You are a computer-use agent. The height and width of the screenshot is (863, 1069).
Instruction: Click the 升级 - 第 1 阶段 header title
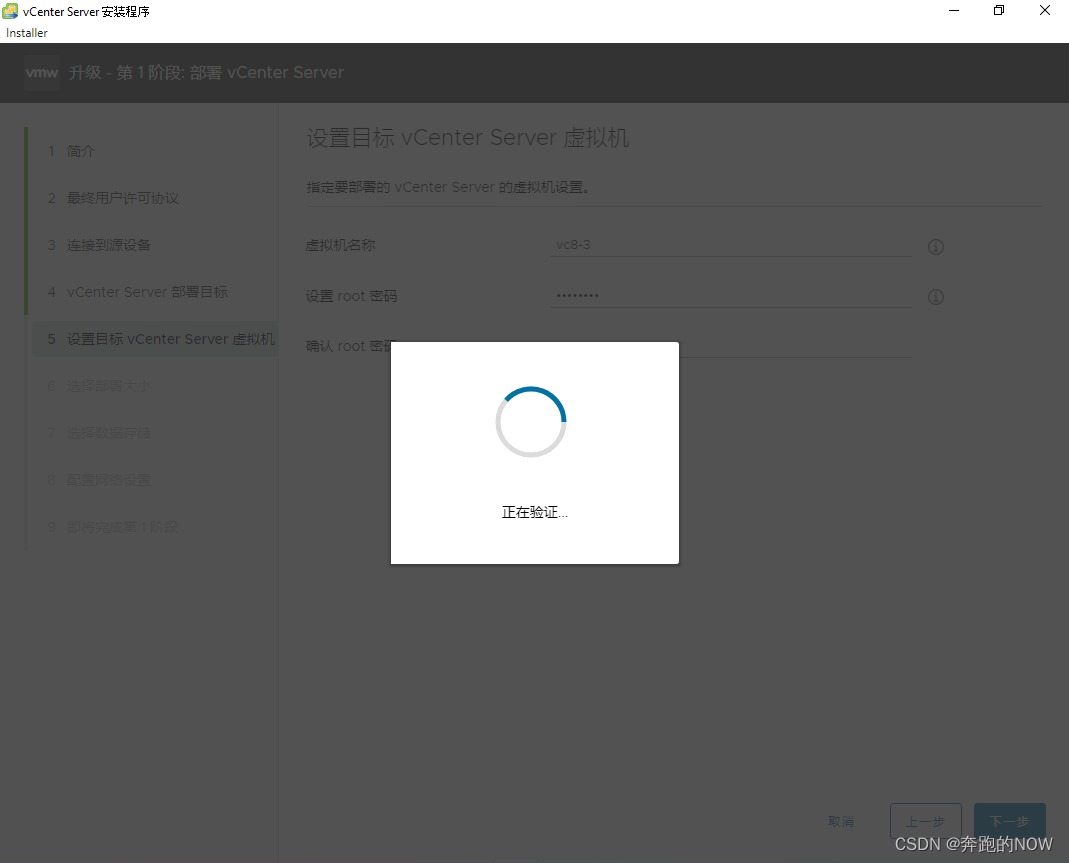pyautogui.click(x=206, y=72)
